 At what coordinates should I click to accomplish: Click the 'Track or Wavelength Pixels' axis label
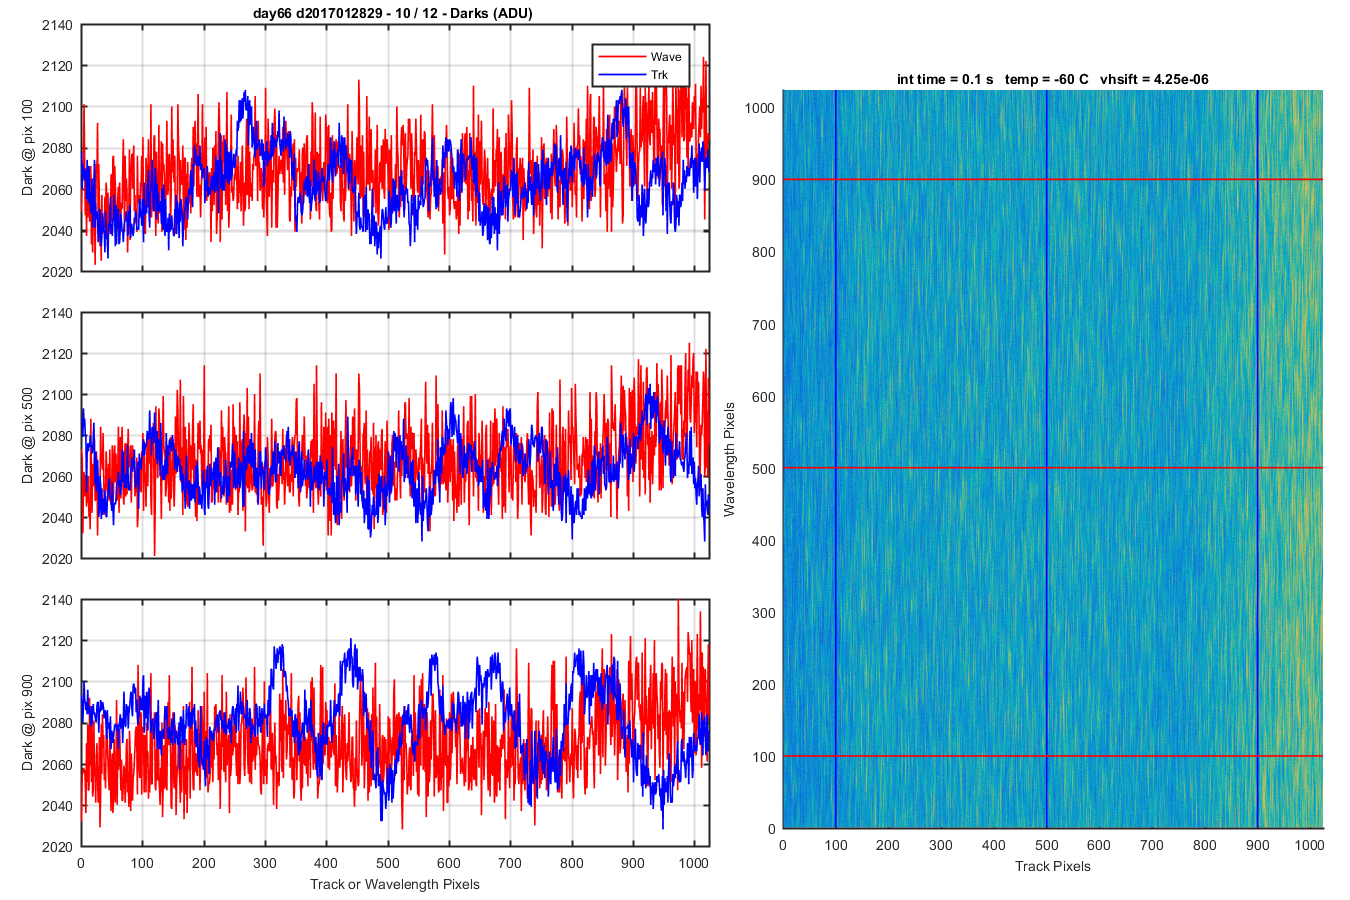coord(395,884)
